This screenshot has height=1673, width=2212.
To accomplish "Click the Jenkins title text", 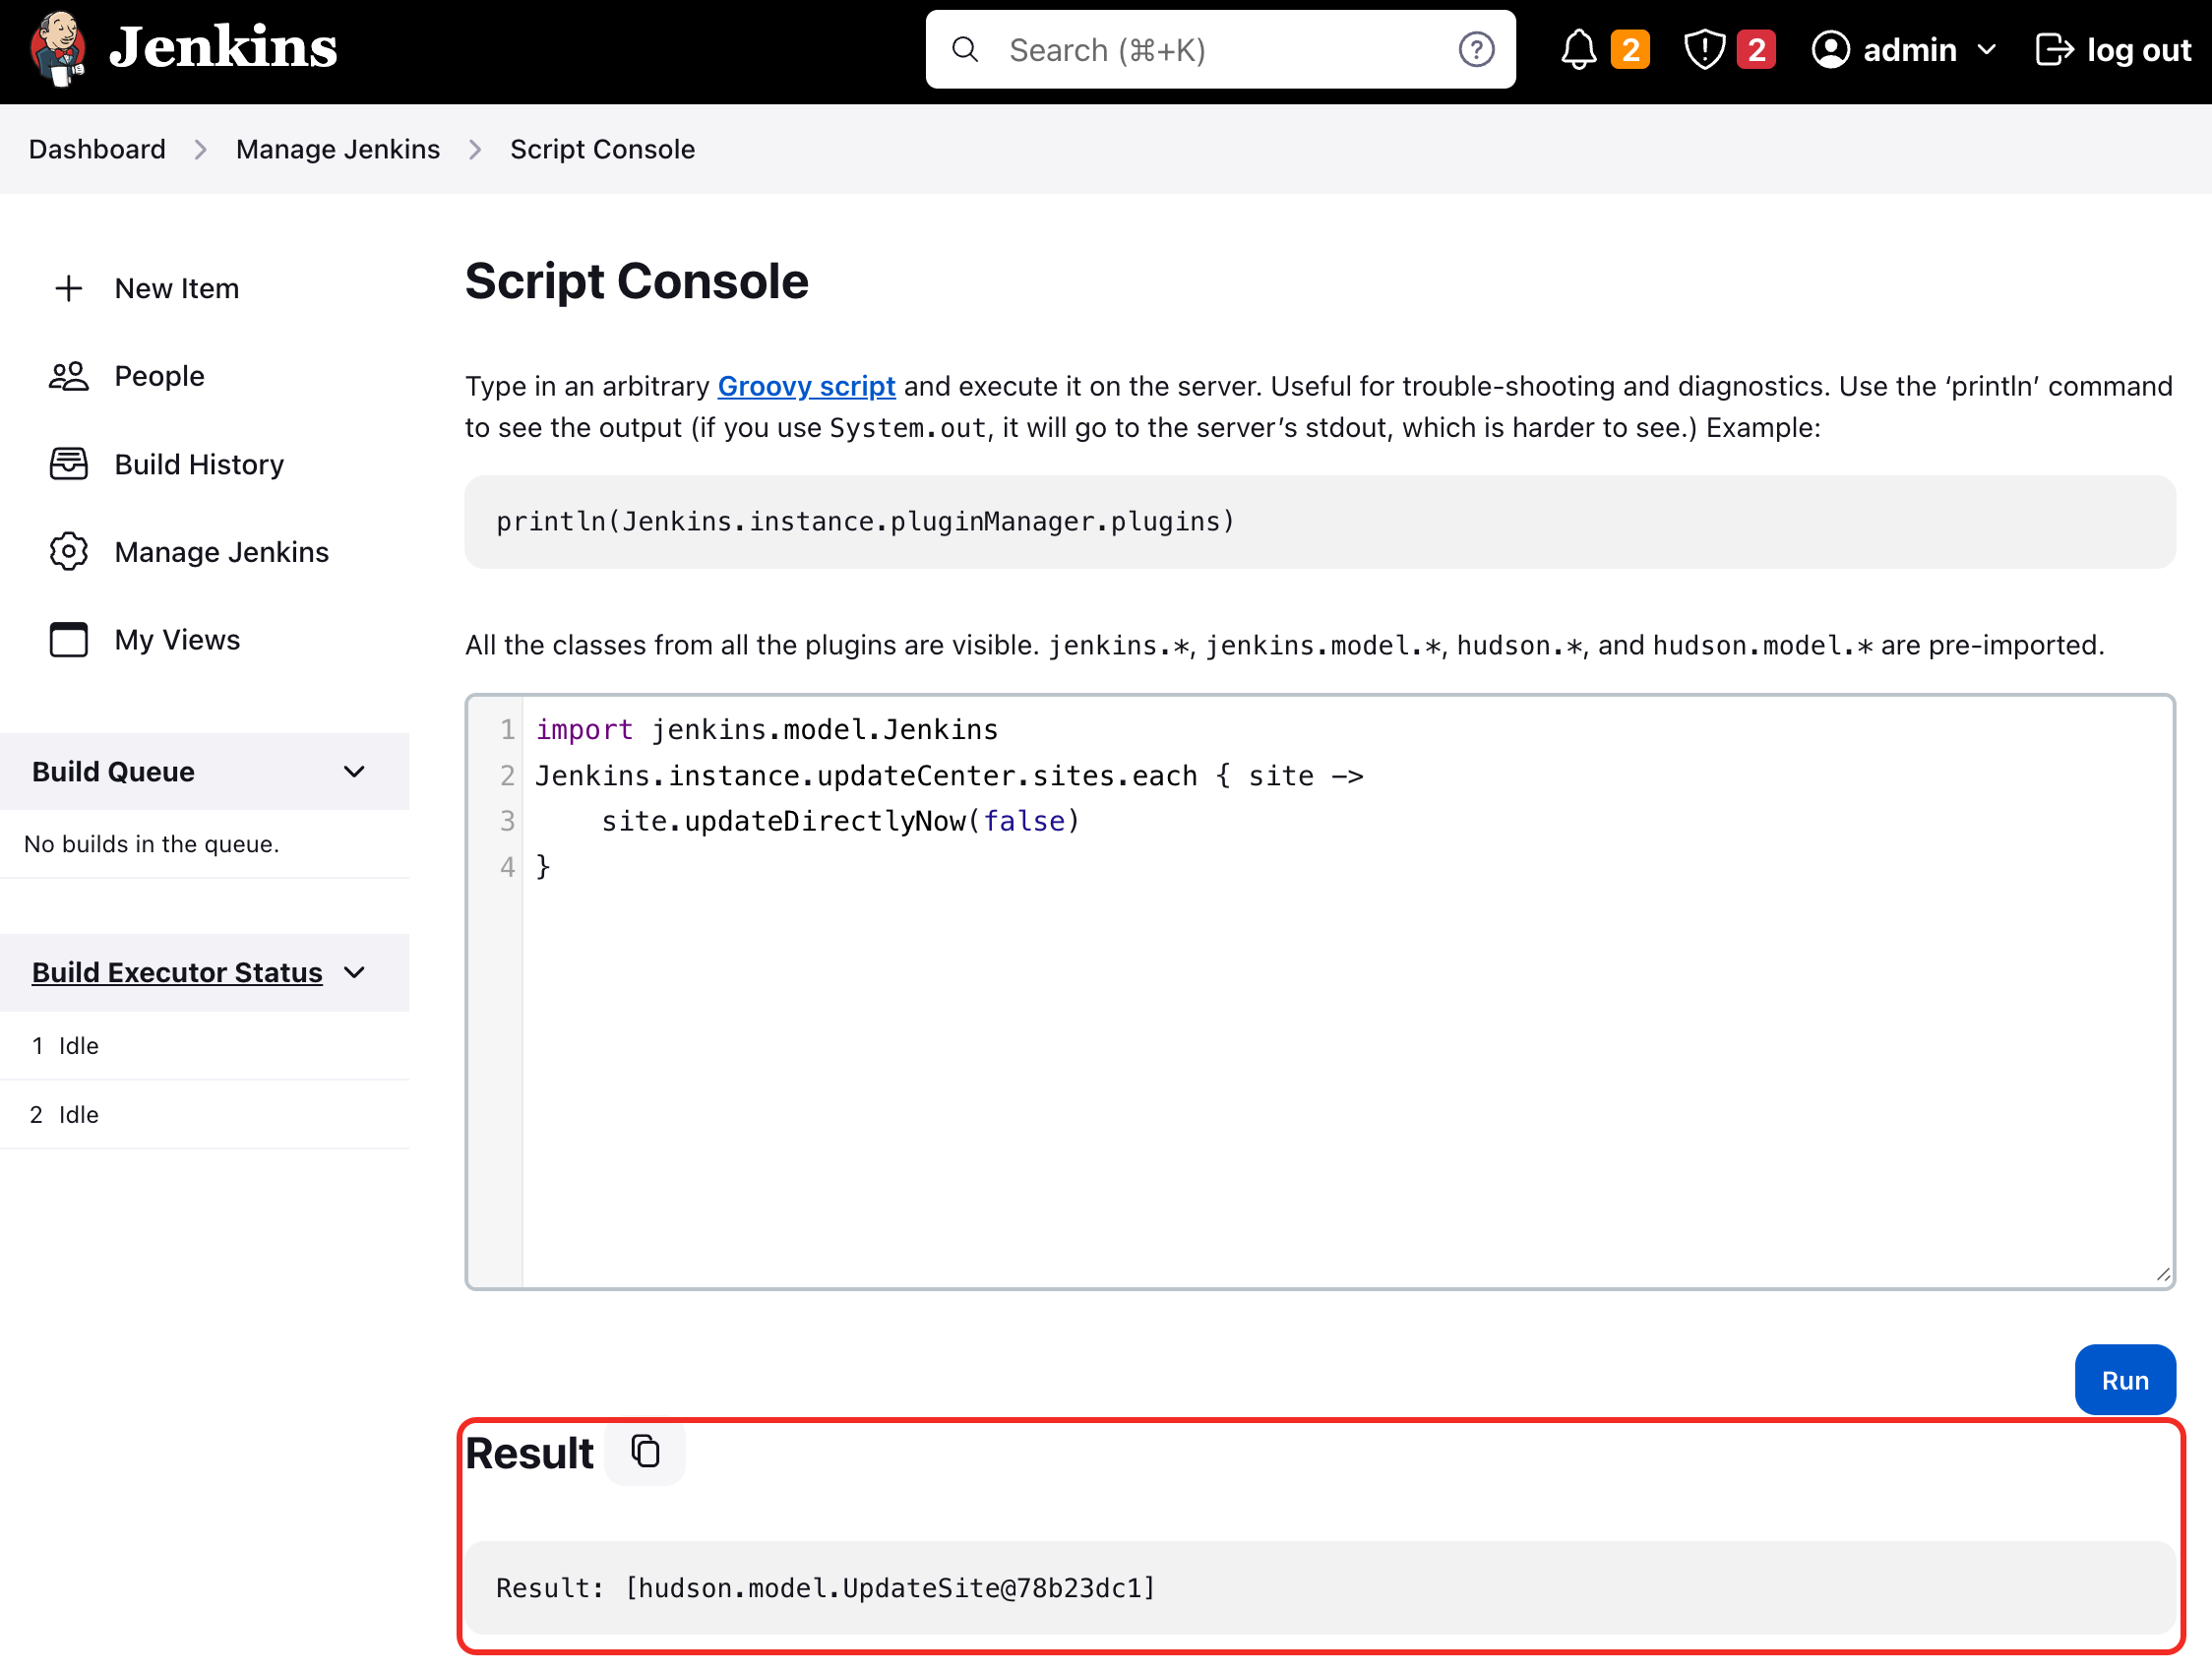I will coord(223,47).
